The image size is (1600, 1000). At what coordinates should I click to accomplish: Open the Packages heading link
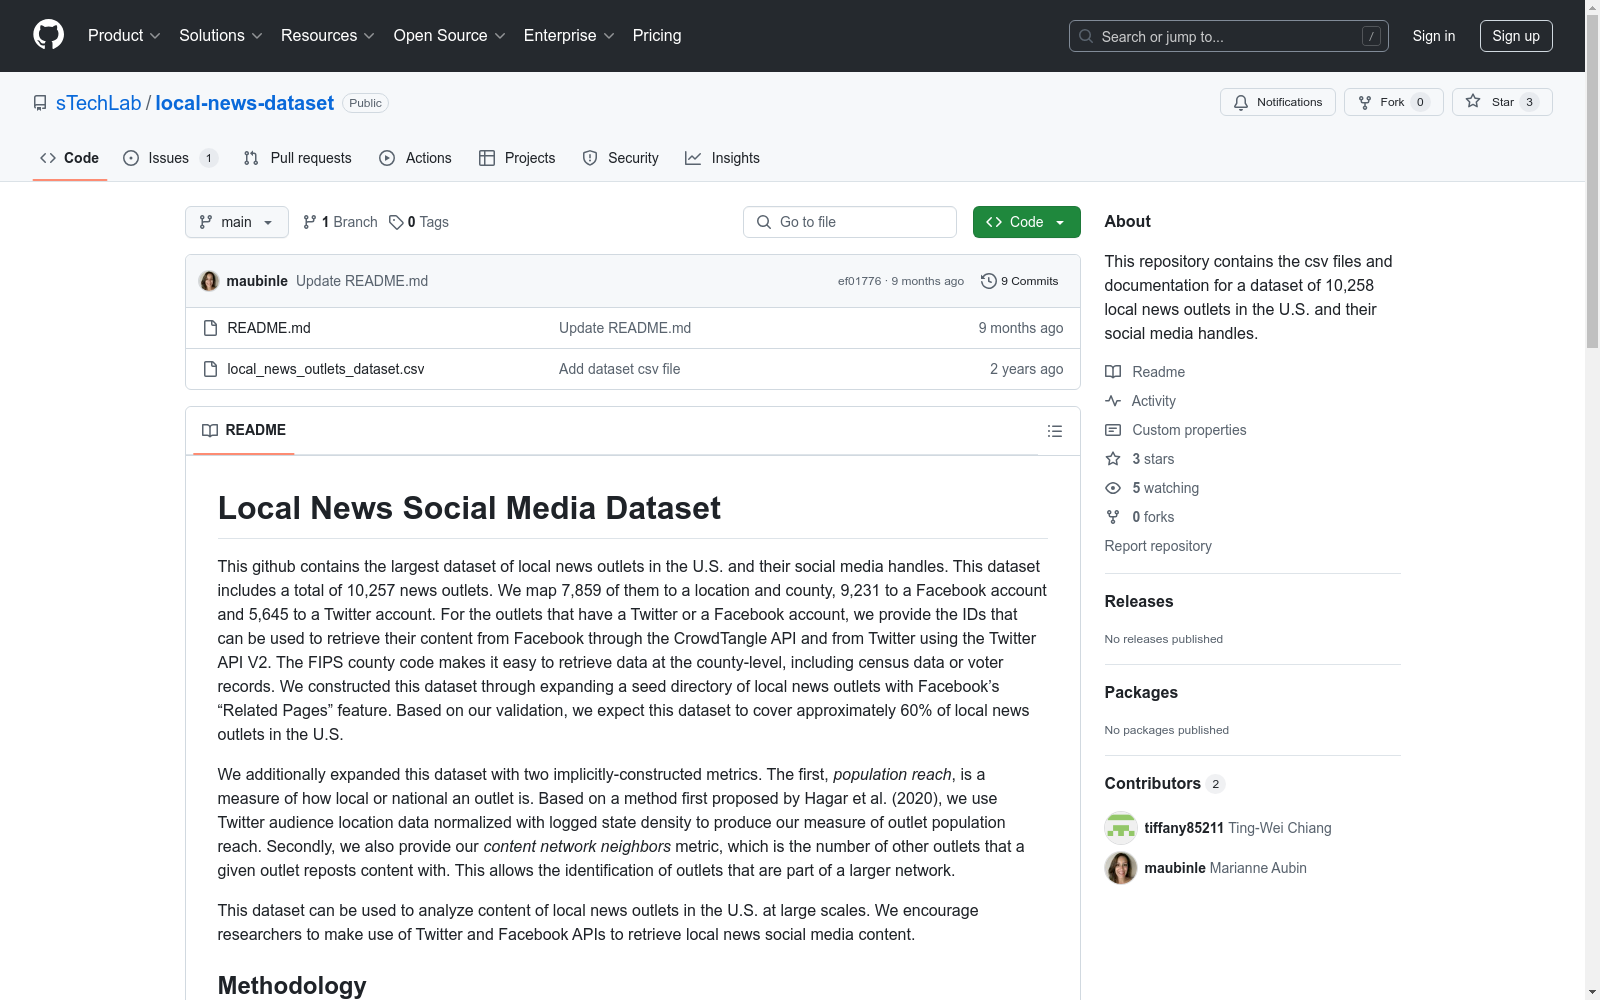1141,692
